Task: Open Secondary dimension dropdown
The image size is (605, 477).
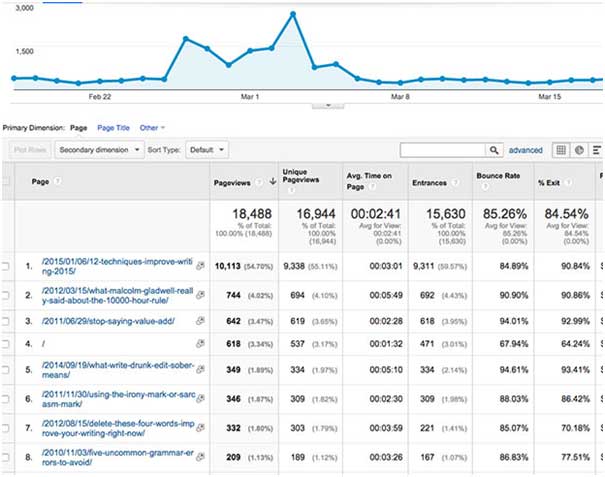Action: [99, 150]
